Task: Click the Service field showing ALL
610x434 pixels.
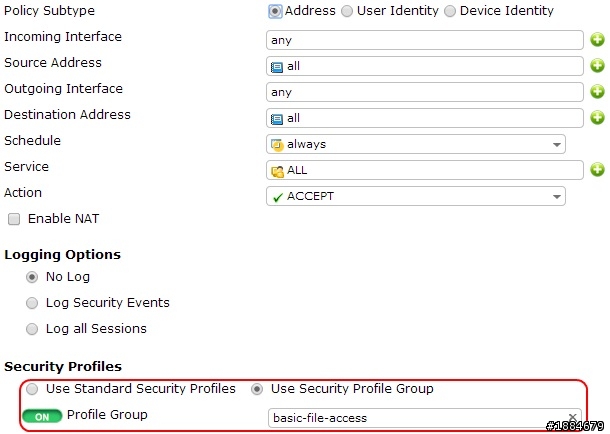Action: coord(425,170)
